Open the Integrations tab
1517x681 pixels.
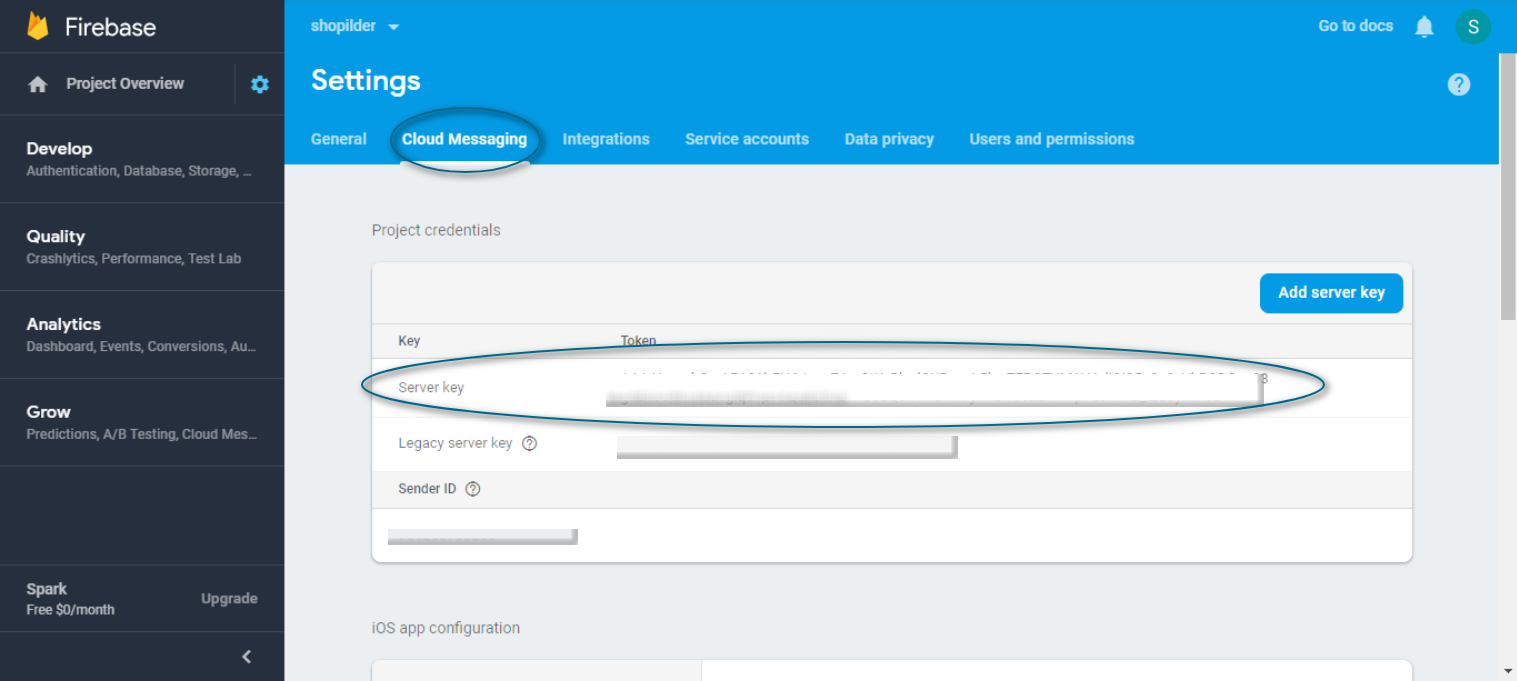coord(606,139)
